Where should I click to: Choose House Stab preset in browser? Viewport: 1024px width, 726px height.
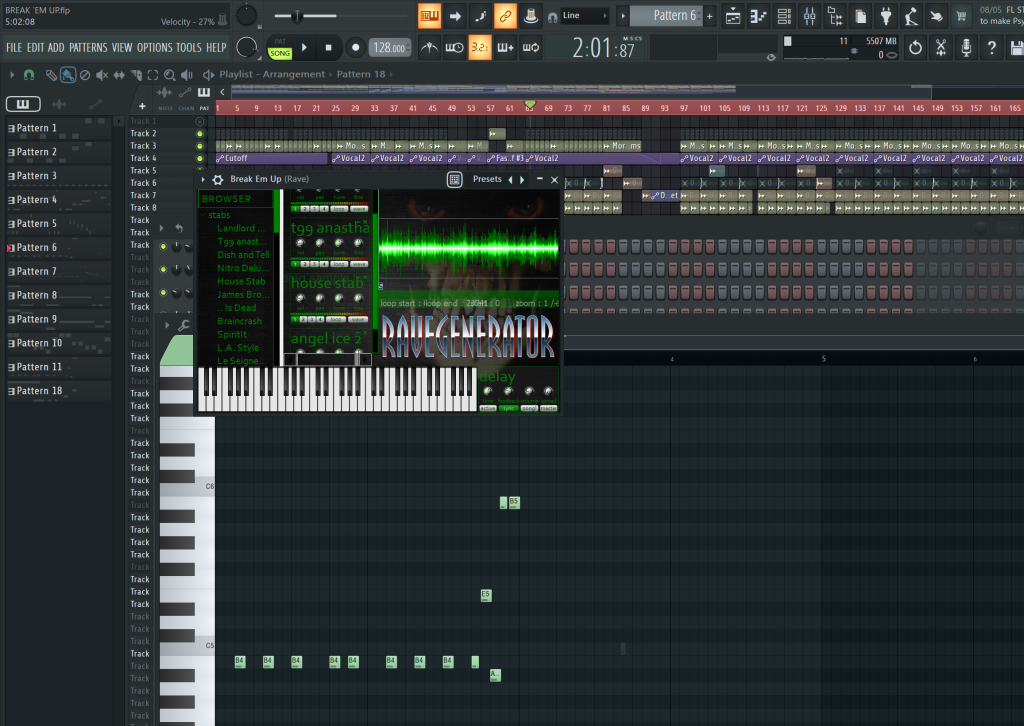click(241, 282)
